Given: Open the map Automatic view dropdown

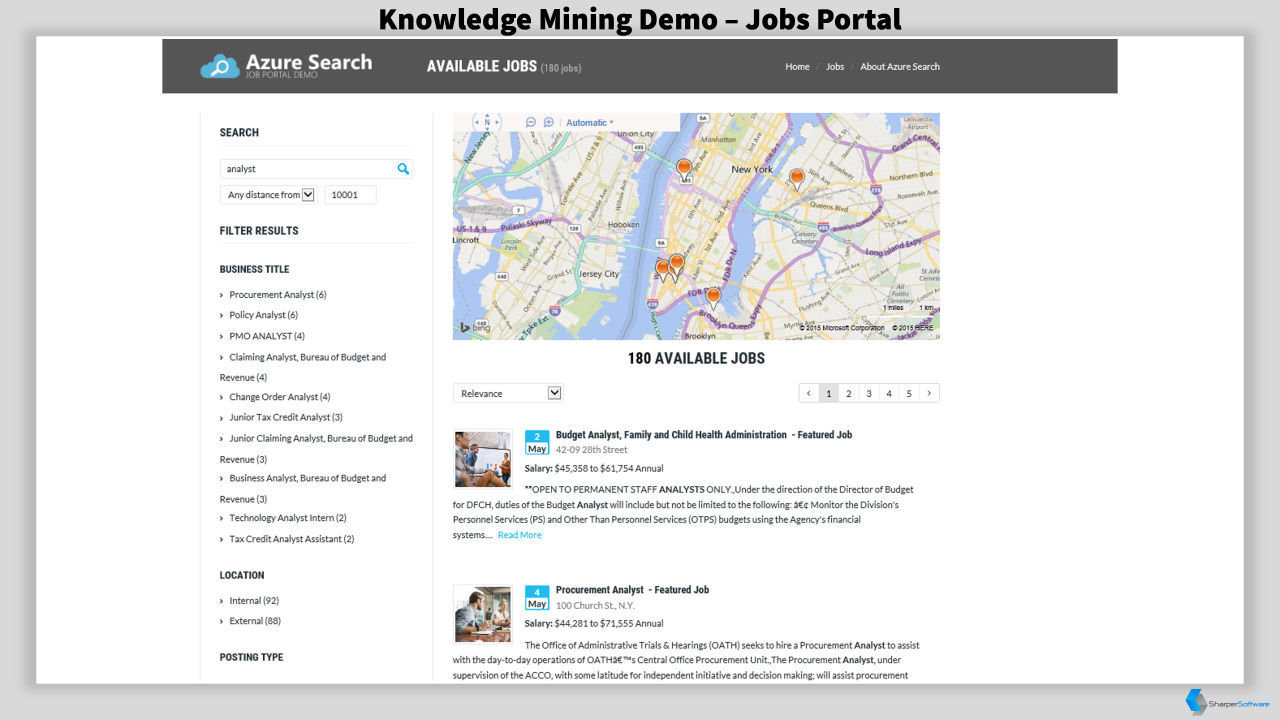Looking at the screenshot, I should [x=590, y=122].
